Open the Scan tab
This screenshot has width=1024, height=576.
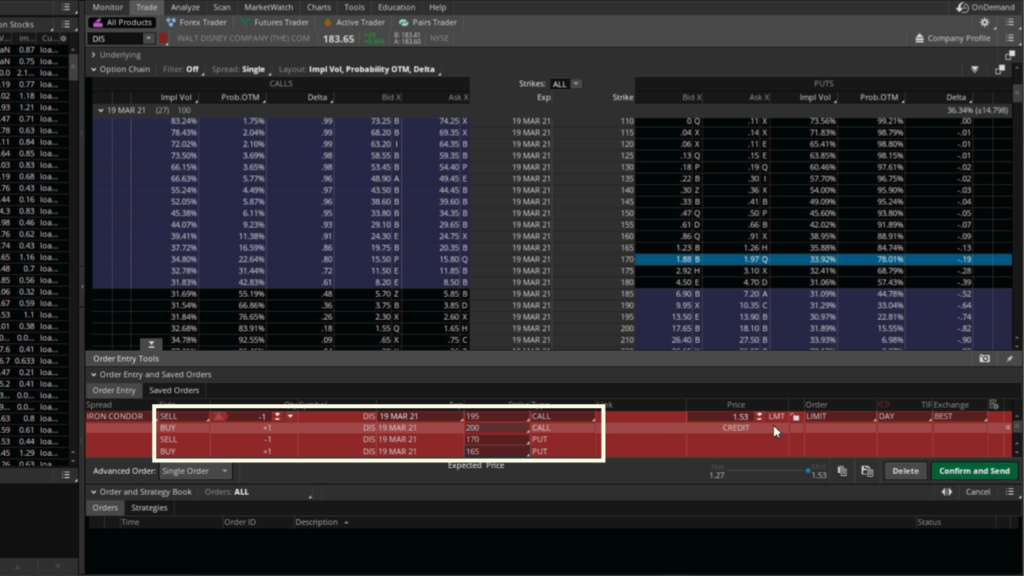(x=221, y=7)
